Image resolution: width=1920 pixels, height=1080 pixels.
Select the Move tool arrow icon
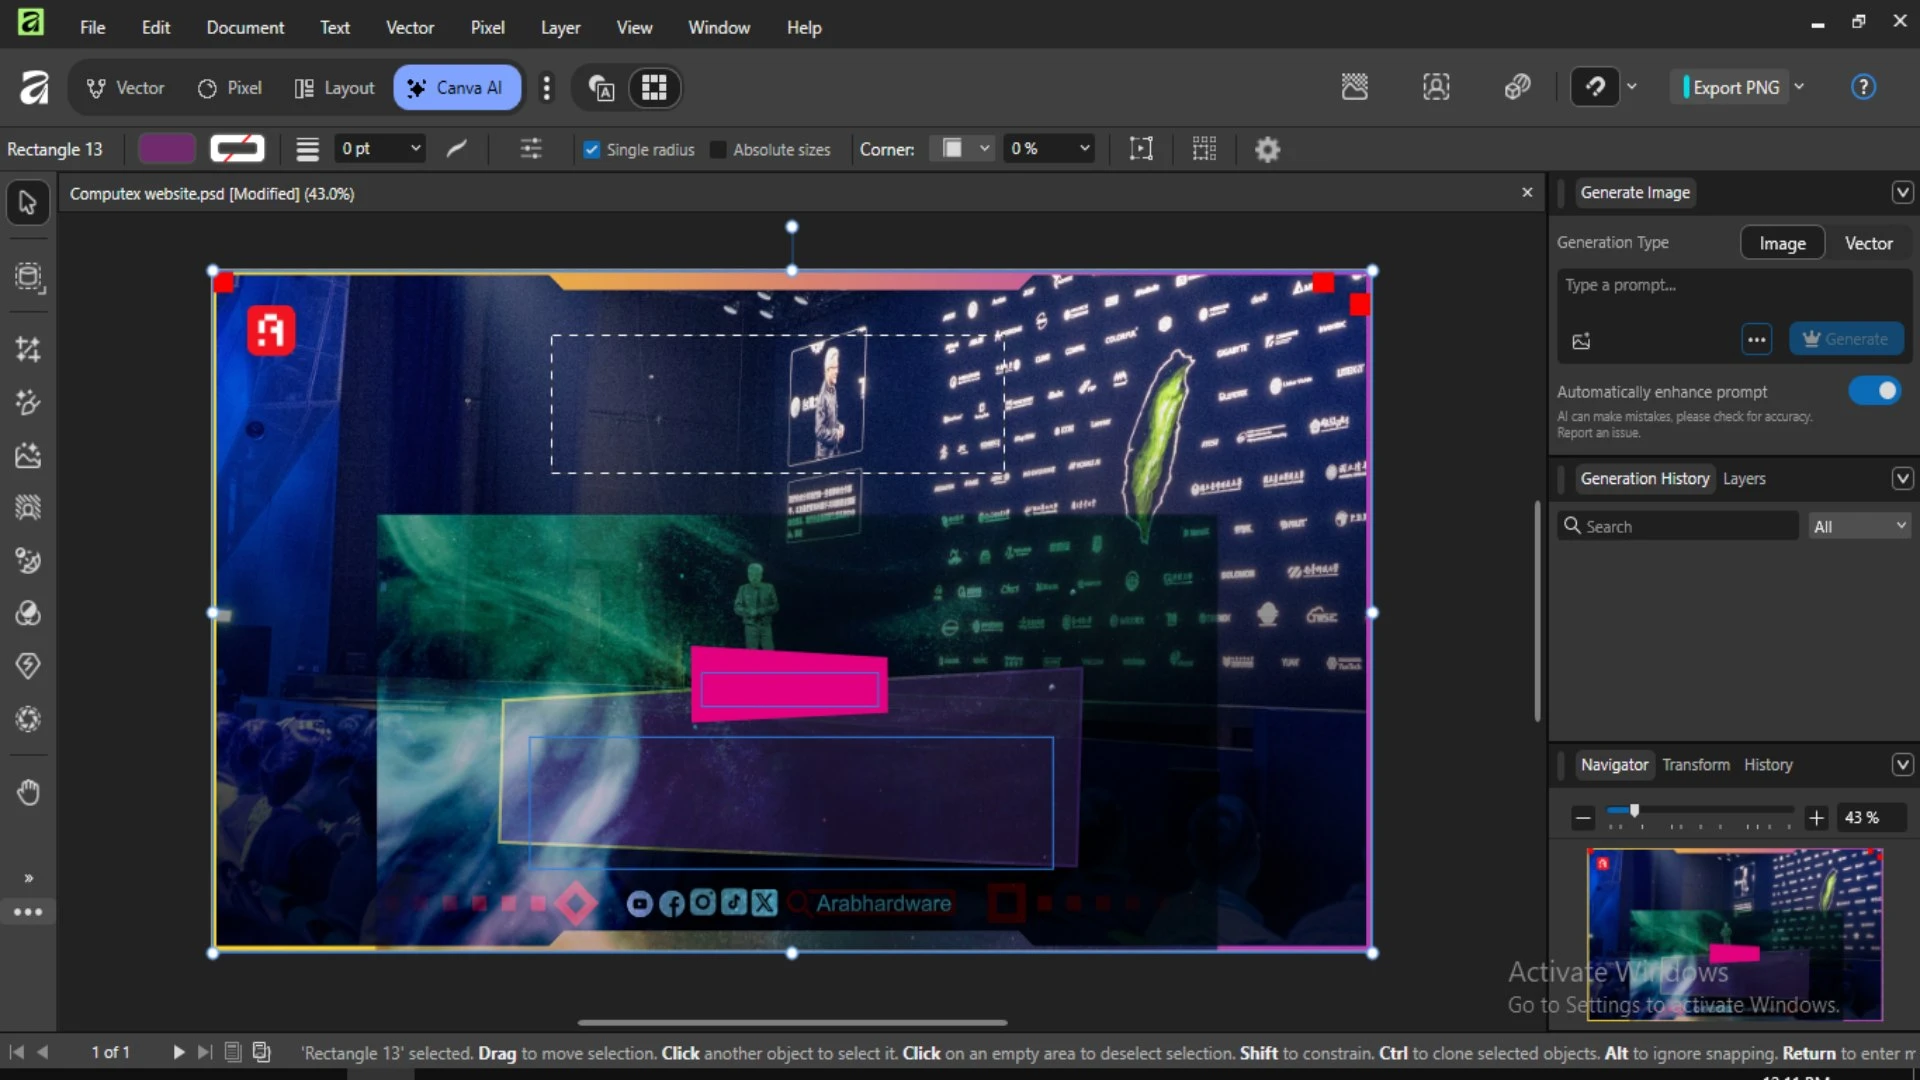click(x=28, y=203)
